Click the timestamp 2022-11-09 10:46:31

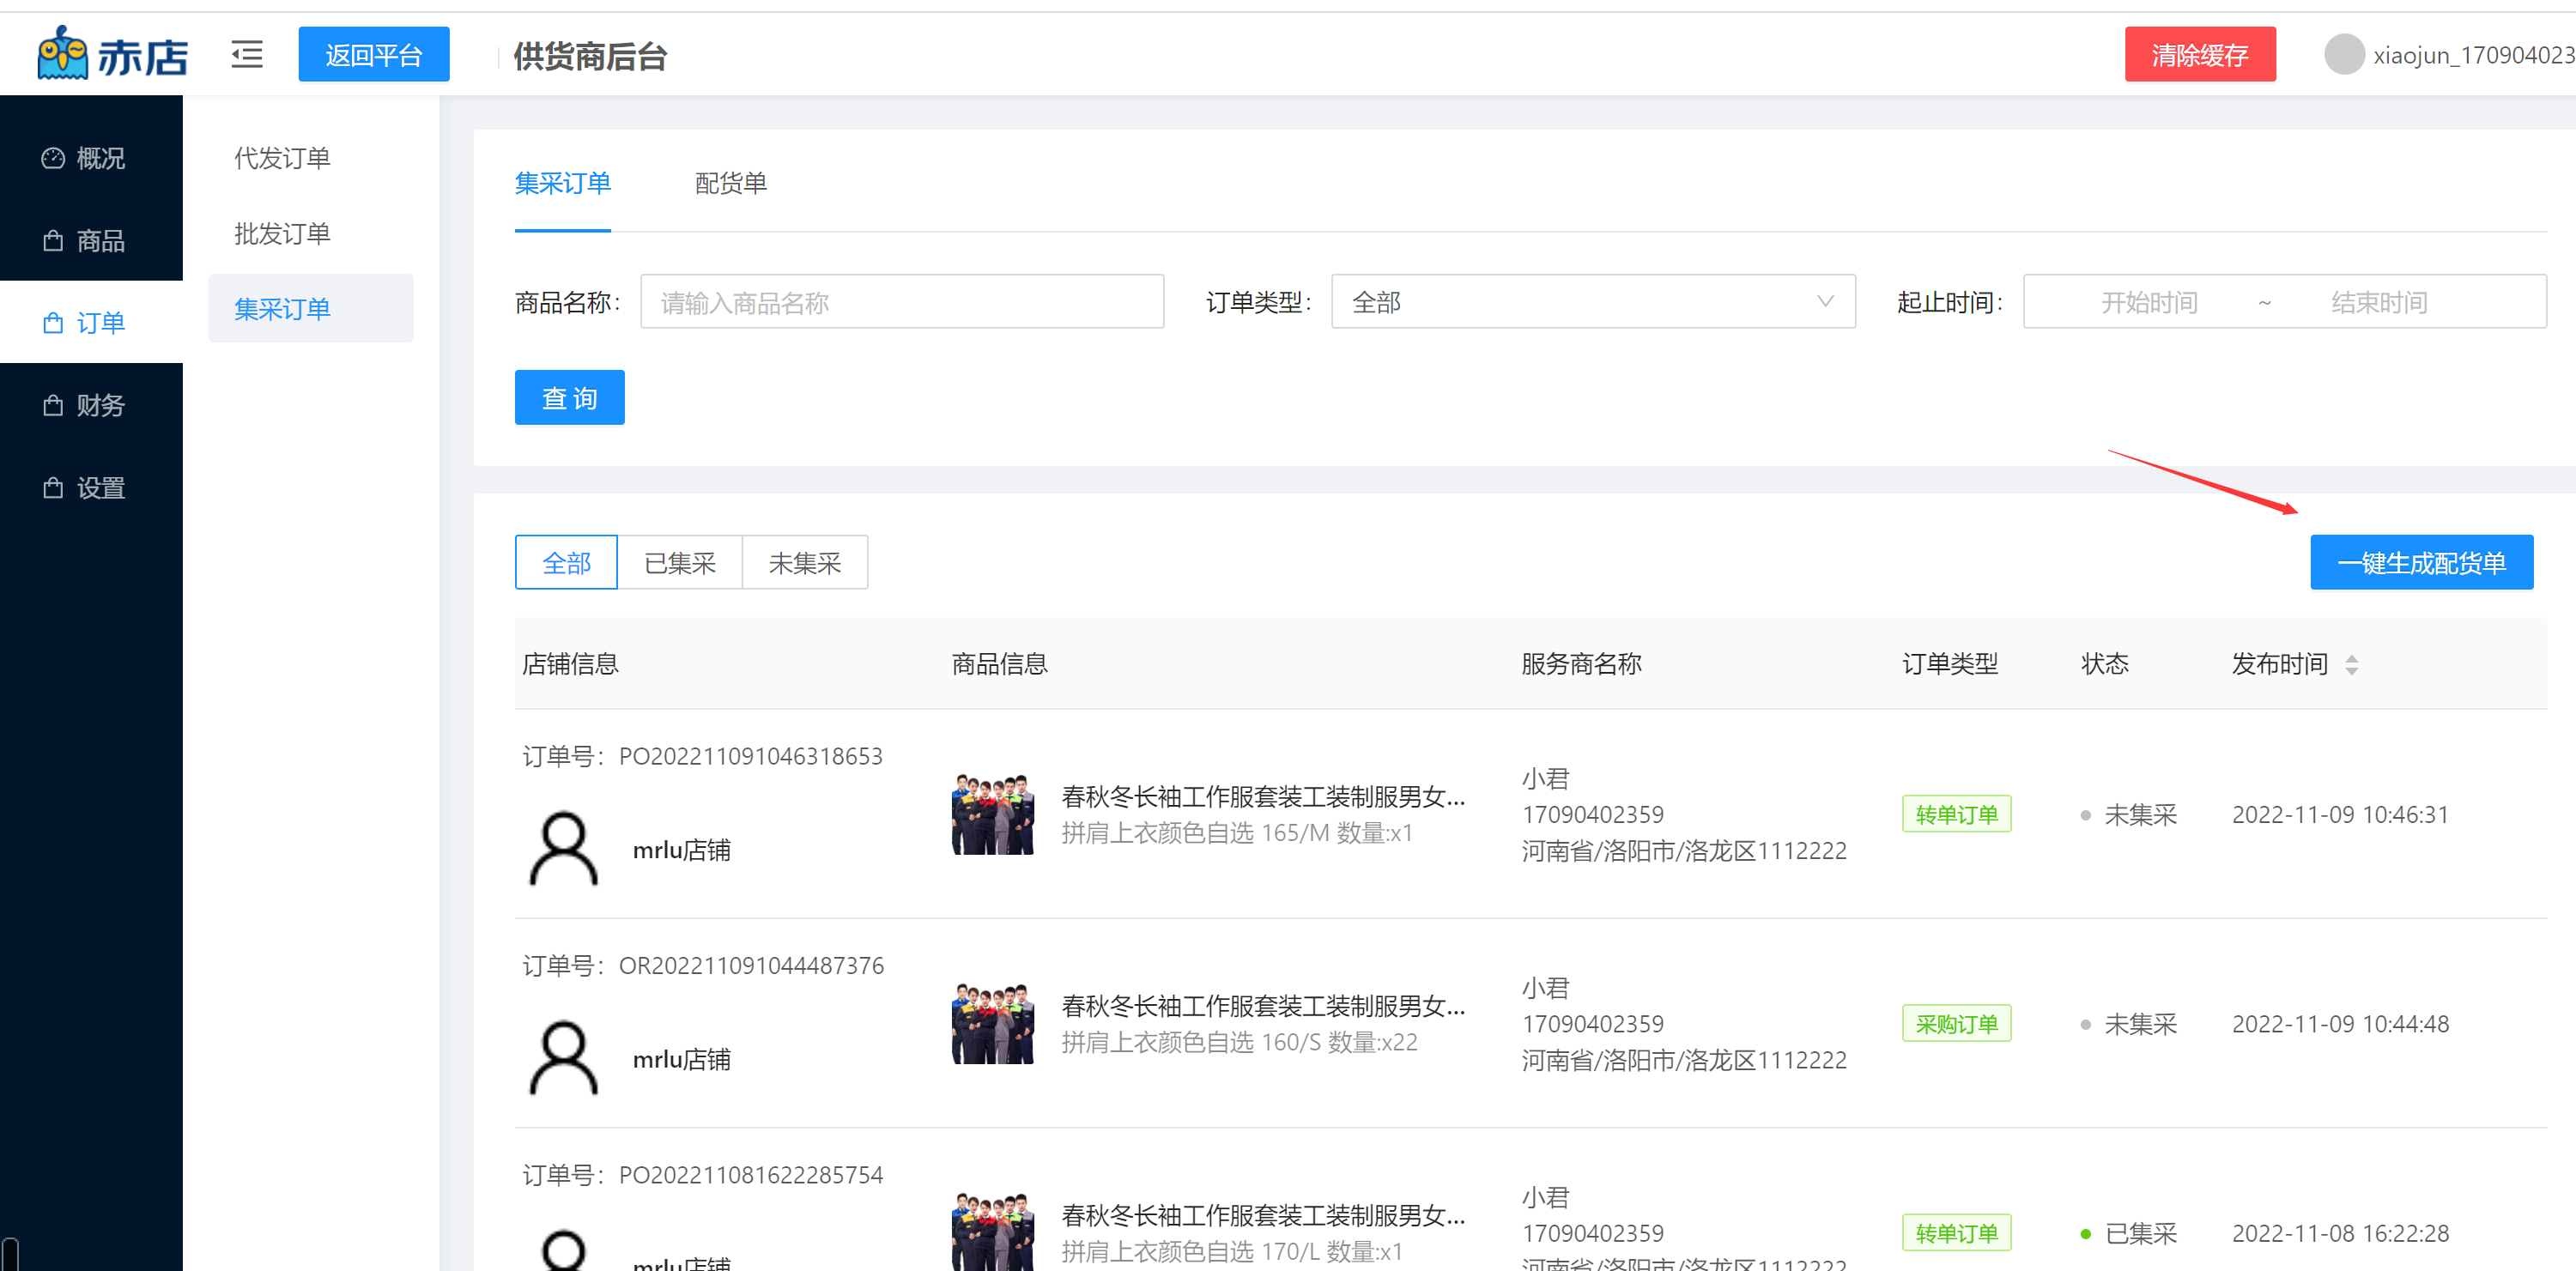(x=2340, y=814)
